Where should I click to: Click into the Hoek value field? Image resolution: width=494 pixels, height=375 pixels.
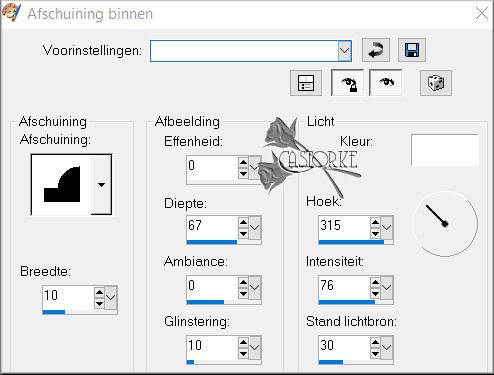pyautogui.click(x=344, y=226)
